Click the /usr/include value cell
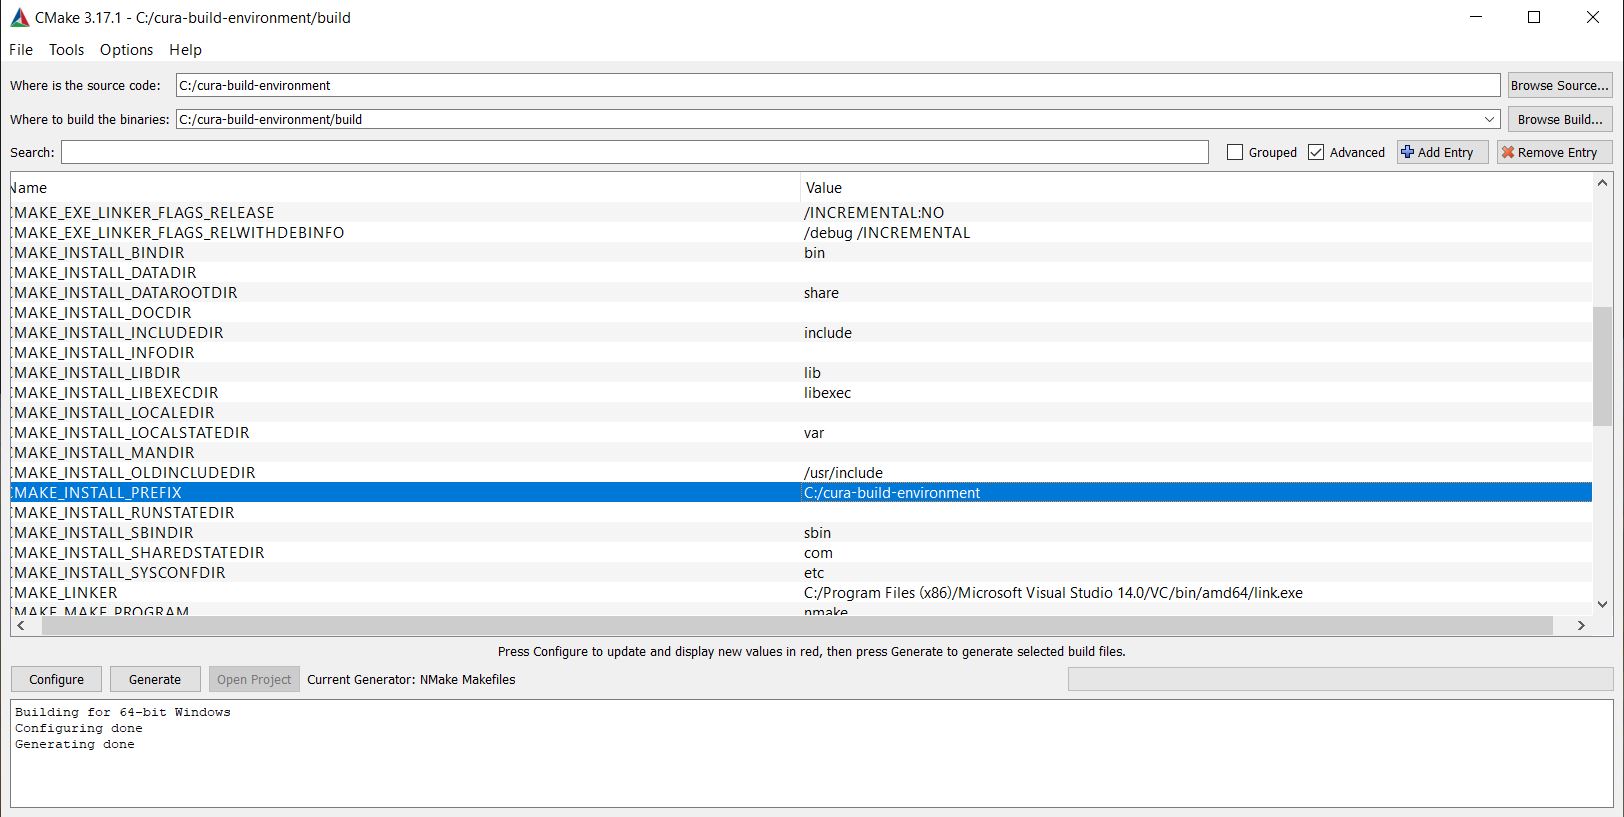 coord(1196,472)
